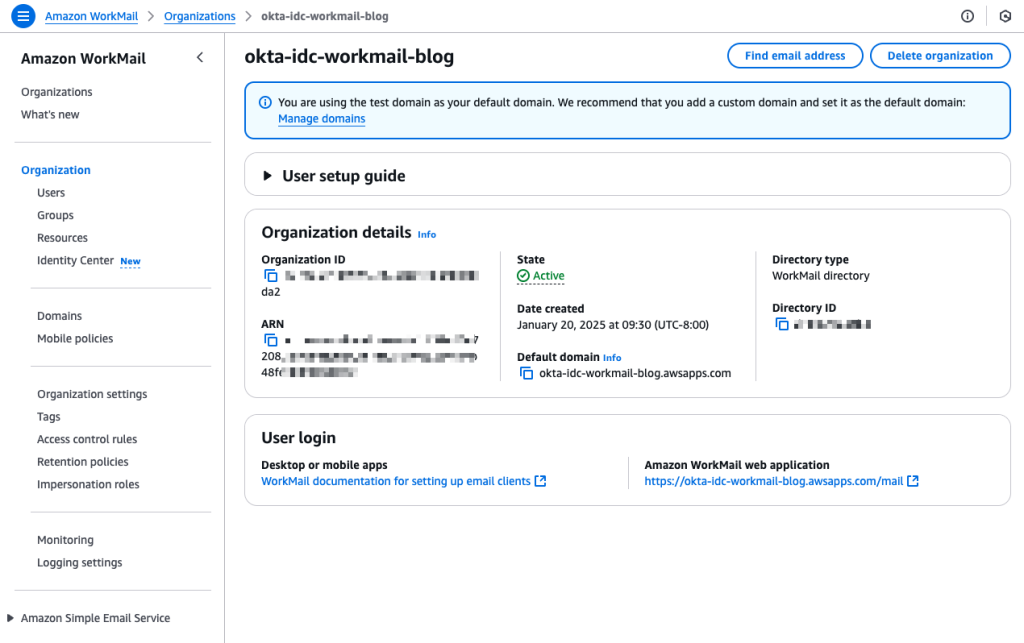This screenshot has width=1024, height=643.
Task: Click the Delete organization button
Action: (x=940, y=55)
